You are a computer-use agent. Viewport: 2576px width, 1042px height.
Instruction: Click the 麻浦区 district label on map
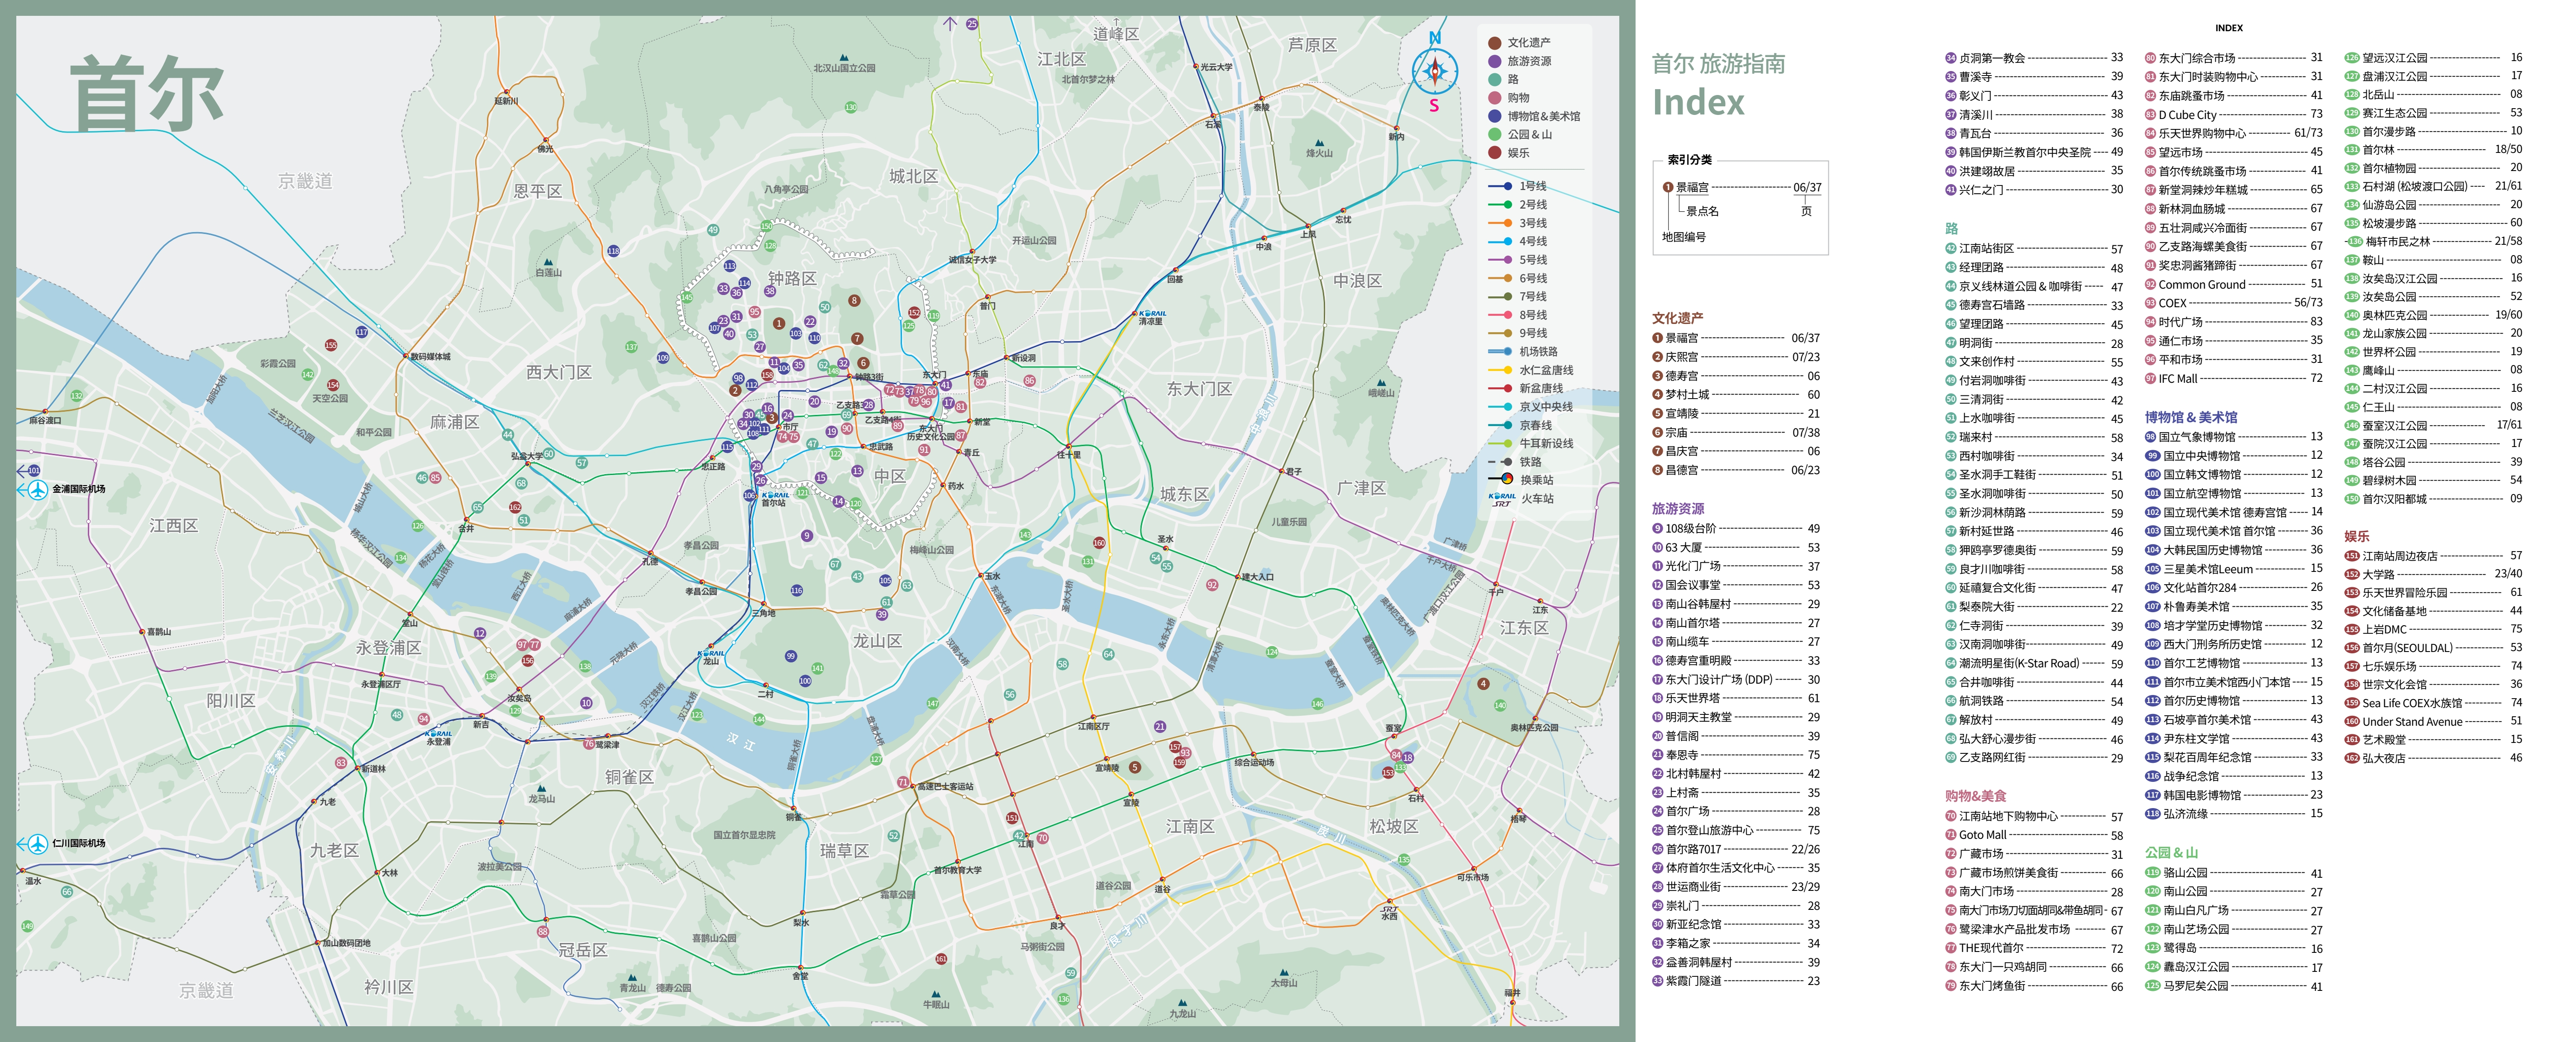click(x=454, y=422)
